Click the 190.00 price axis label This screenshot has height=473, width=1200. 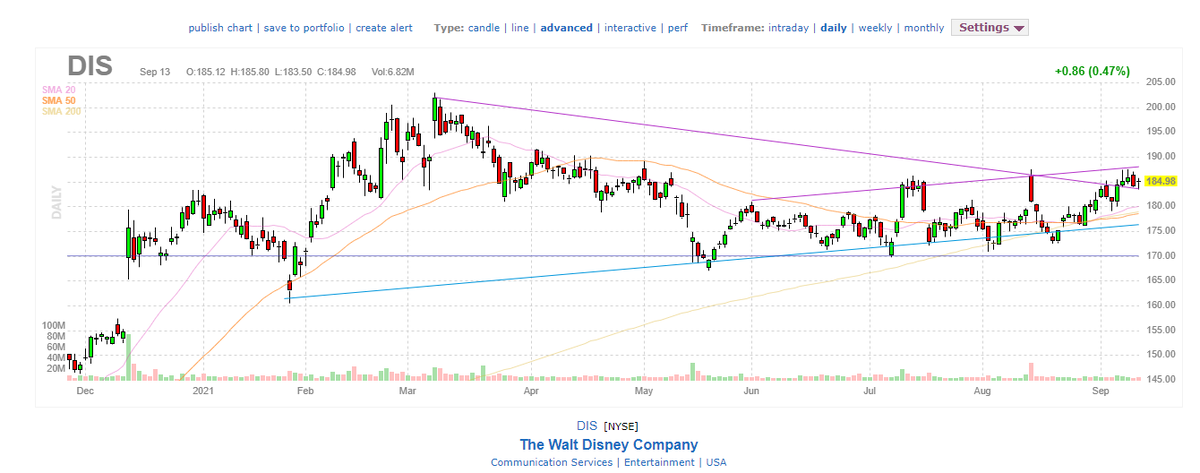[1161, 157]
